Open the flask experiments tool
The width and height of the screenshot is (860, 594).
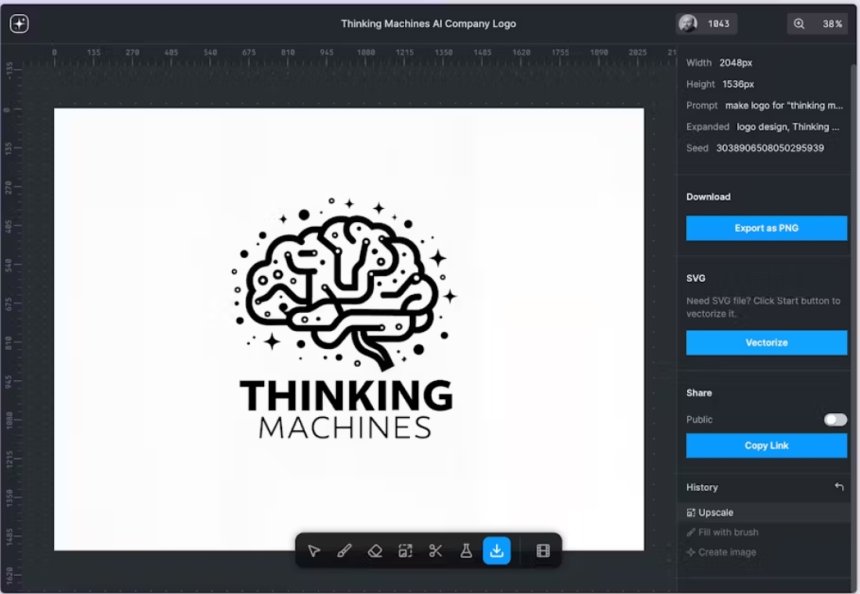click(x=466, y=551)
